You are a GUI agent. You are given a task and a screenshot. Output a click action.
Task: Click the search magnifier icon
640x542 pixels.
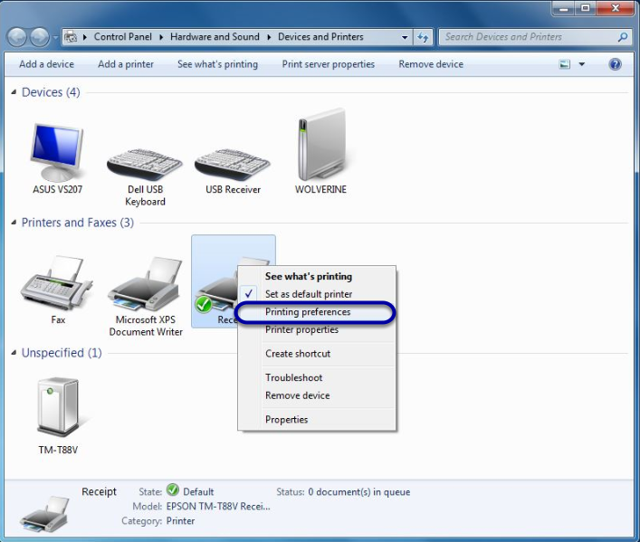click(x=622, y=37)
